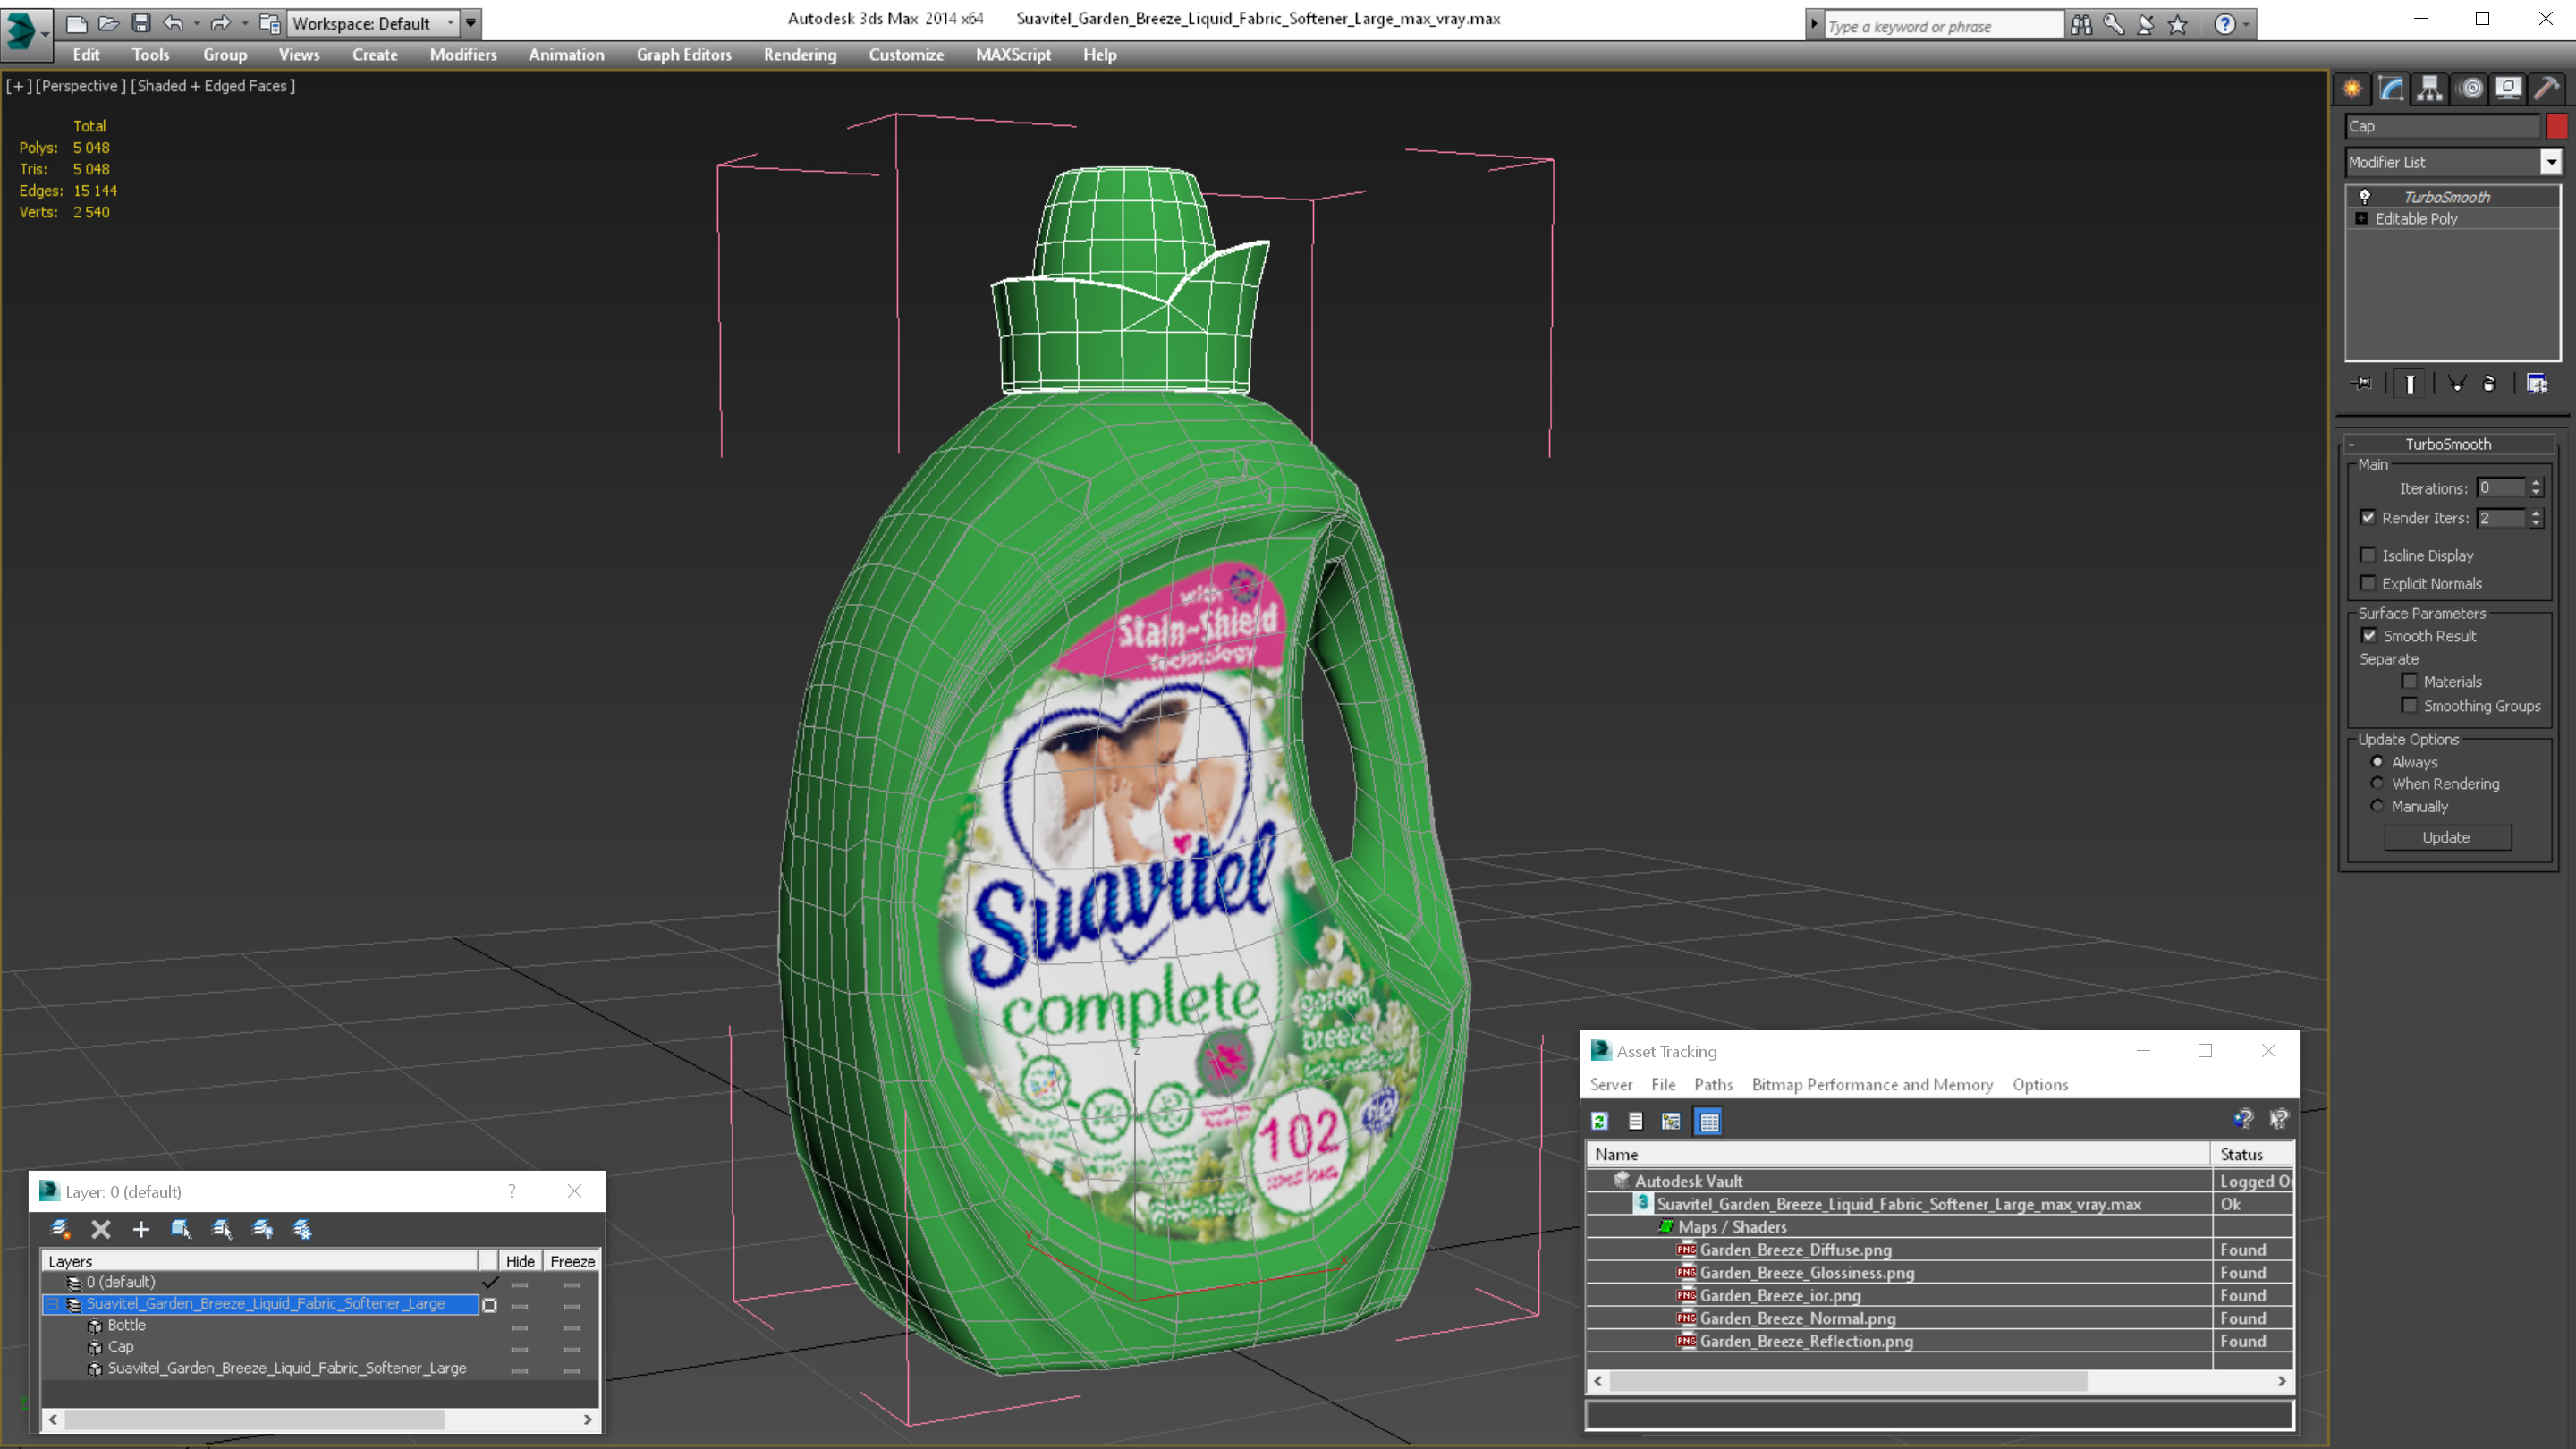Open the Hierarchy command panel tab

click(2430, 89)
